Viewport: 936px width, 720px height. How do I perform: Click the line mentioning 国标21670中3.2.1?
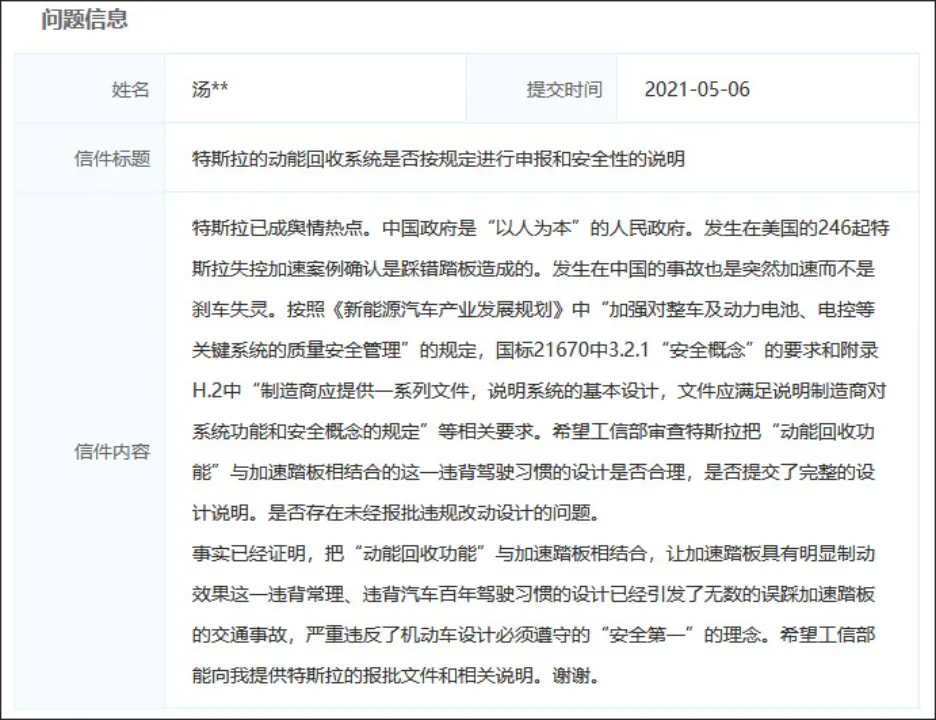(535, 350)
